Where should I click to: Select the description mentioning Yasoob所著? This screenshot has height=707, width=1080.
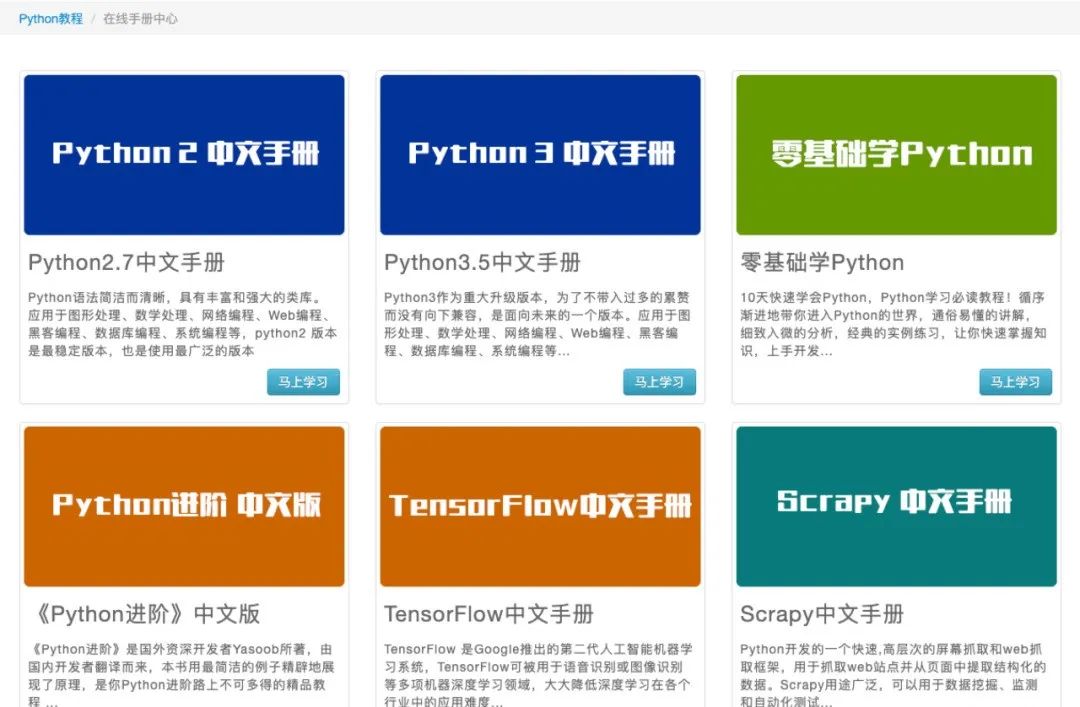pyautogui.click(x=181, y=677)
